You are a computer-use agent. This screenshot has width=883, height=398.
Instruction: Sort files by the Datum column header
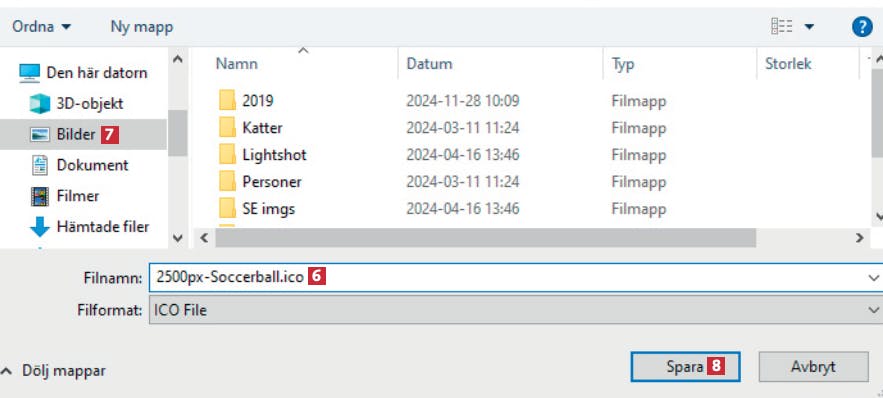429,64
